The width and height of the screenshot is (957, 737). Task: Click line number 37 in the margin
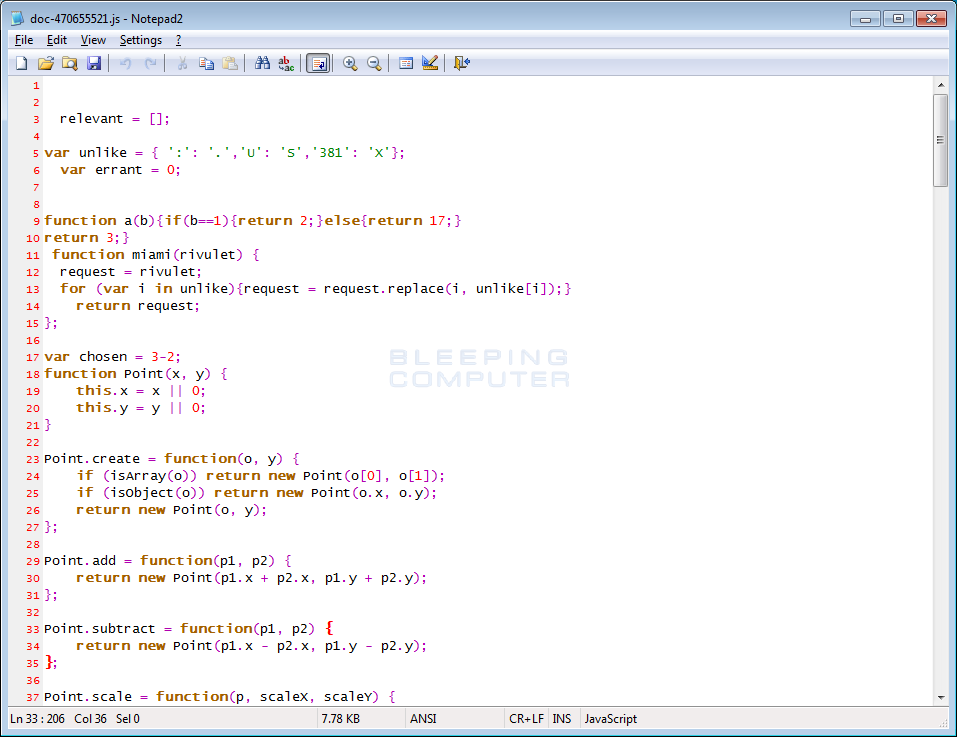(x=32, y=697)
